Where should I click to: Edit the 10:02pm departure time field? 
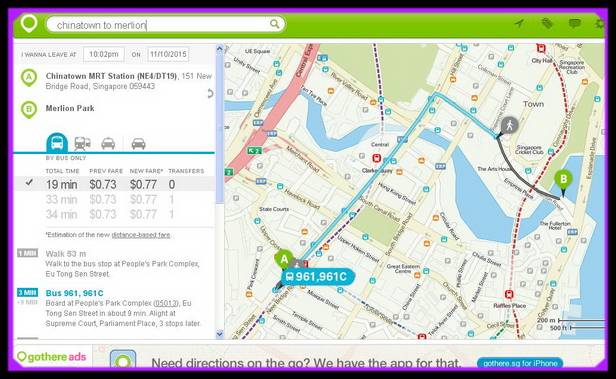[104, 54]
